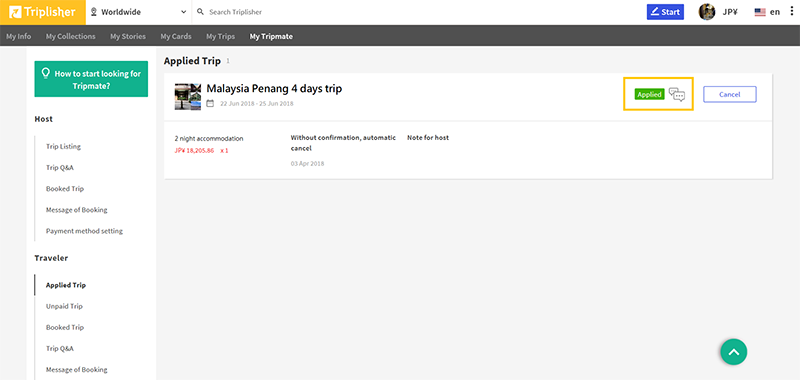800x380 pixels.
Task: Click the 2 night accommodation label
Action: click(x=209, y=138)
